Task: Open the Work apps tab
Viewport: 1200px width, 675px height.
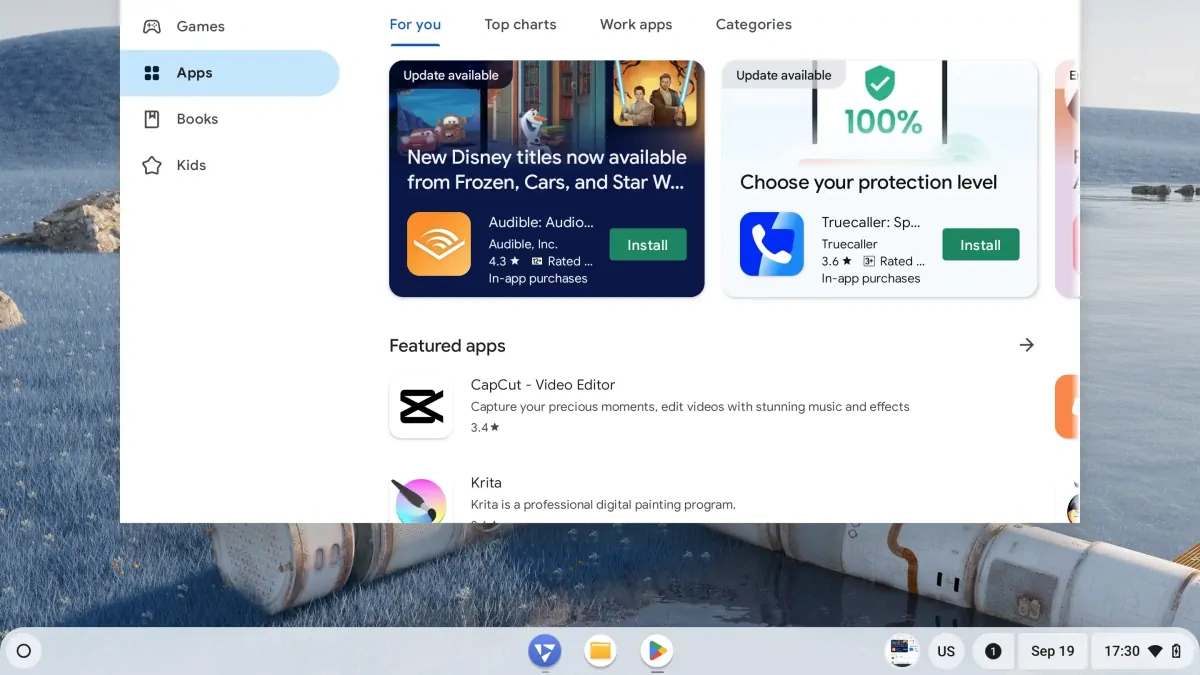Action: tap(636, 24)
